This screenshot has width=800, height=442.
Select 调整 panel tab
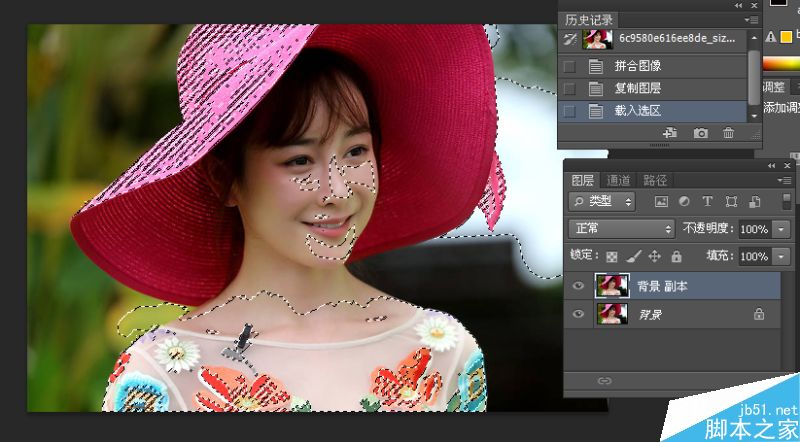coord(774,87)
